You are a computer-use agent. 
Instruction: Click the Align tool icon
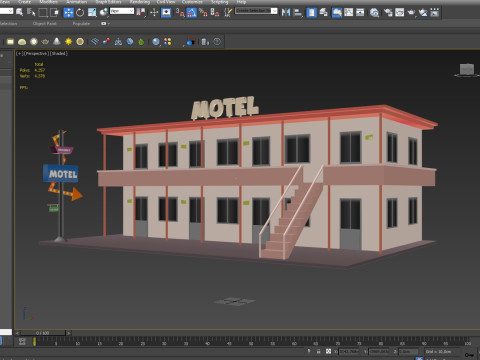298,13
